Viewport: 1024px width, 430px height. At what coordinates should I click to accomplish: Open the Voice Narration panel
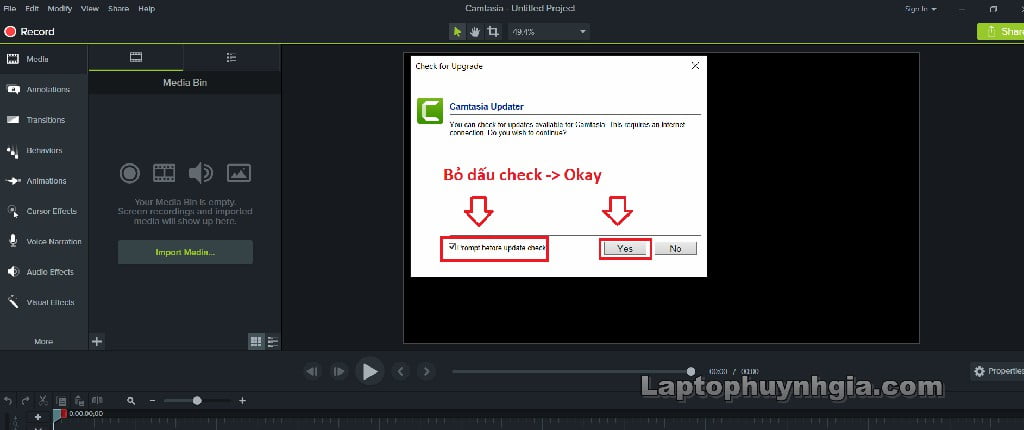44,241
